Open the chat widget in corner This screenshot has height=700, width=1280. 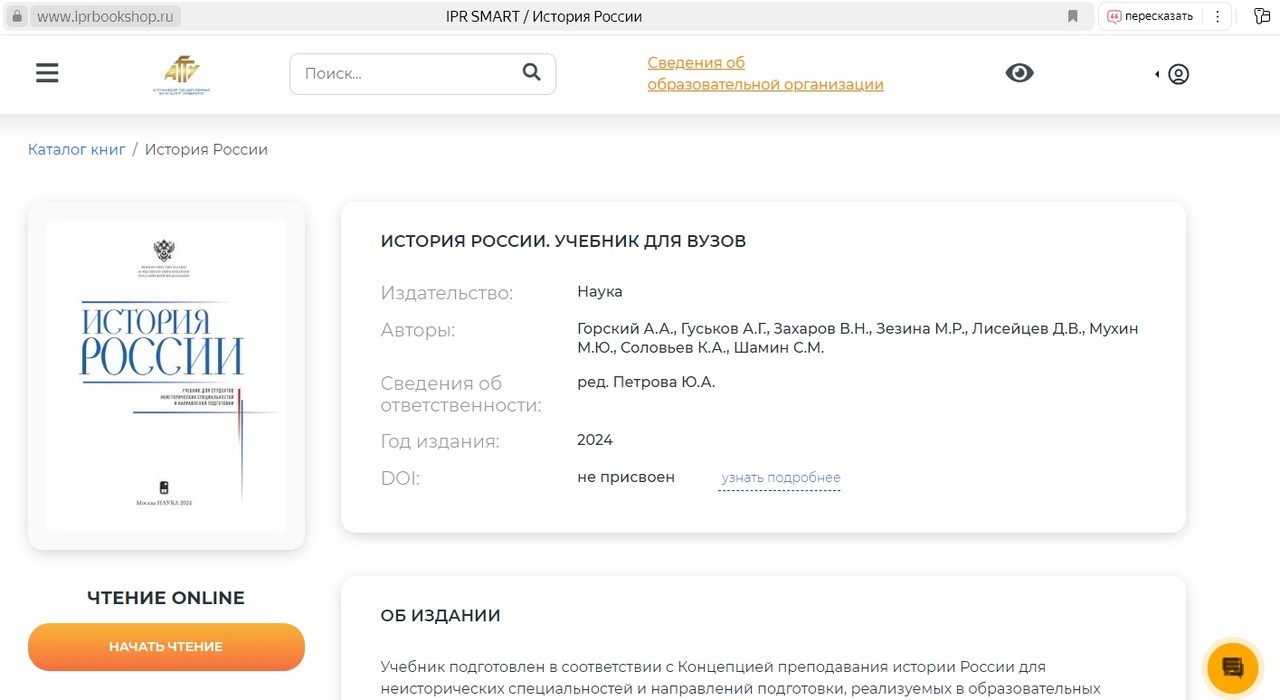point(1232,668)
